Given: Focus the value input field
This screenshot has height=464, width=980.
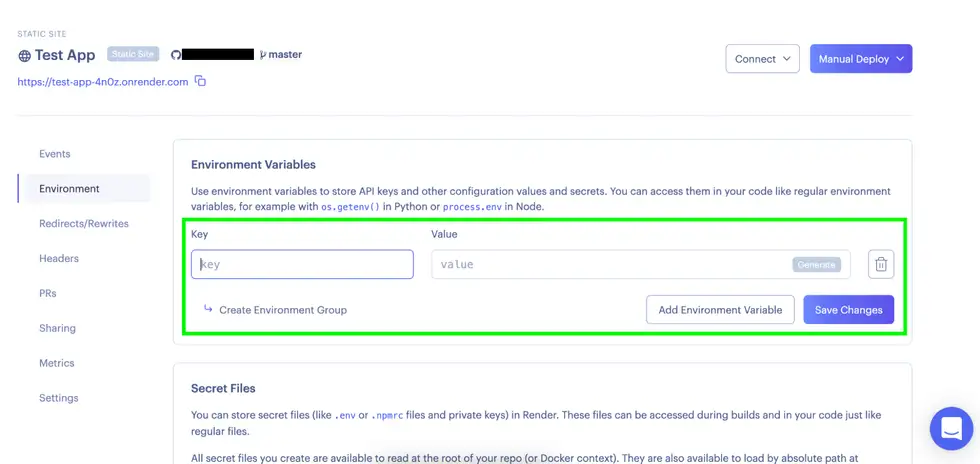Looking at the screenshot, I should pyautogui.click(x=641, y=264).
